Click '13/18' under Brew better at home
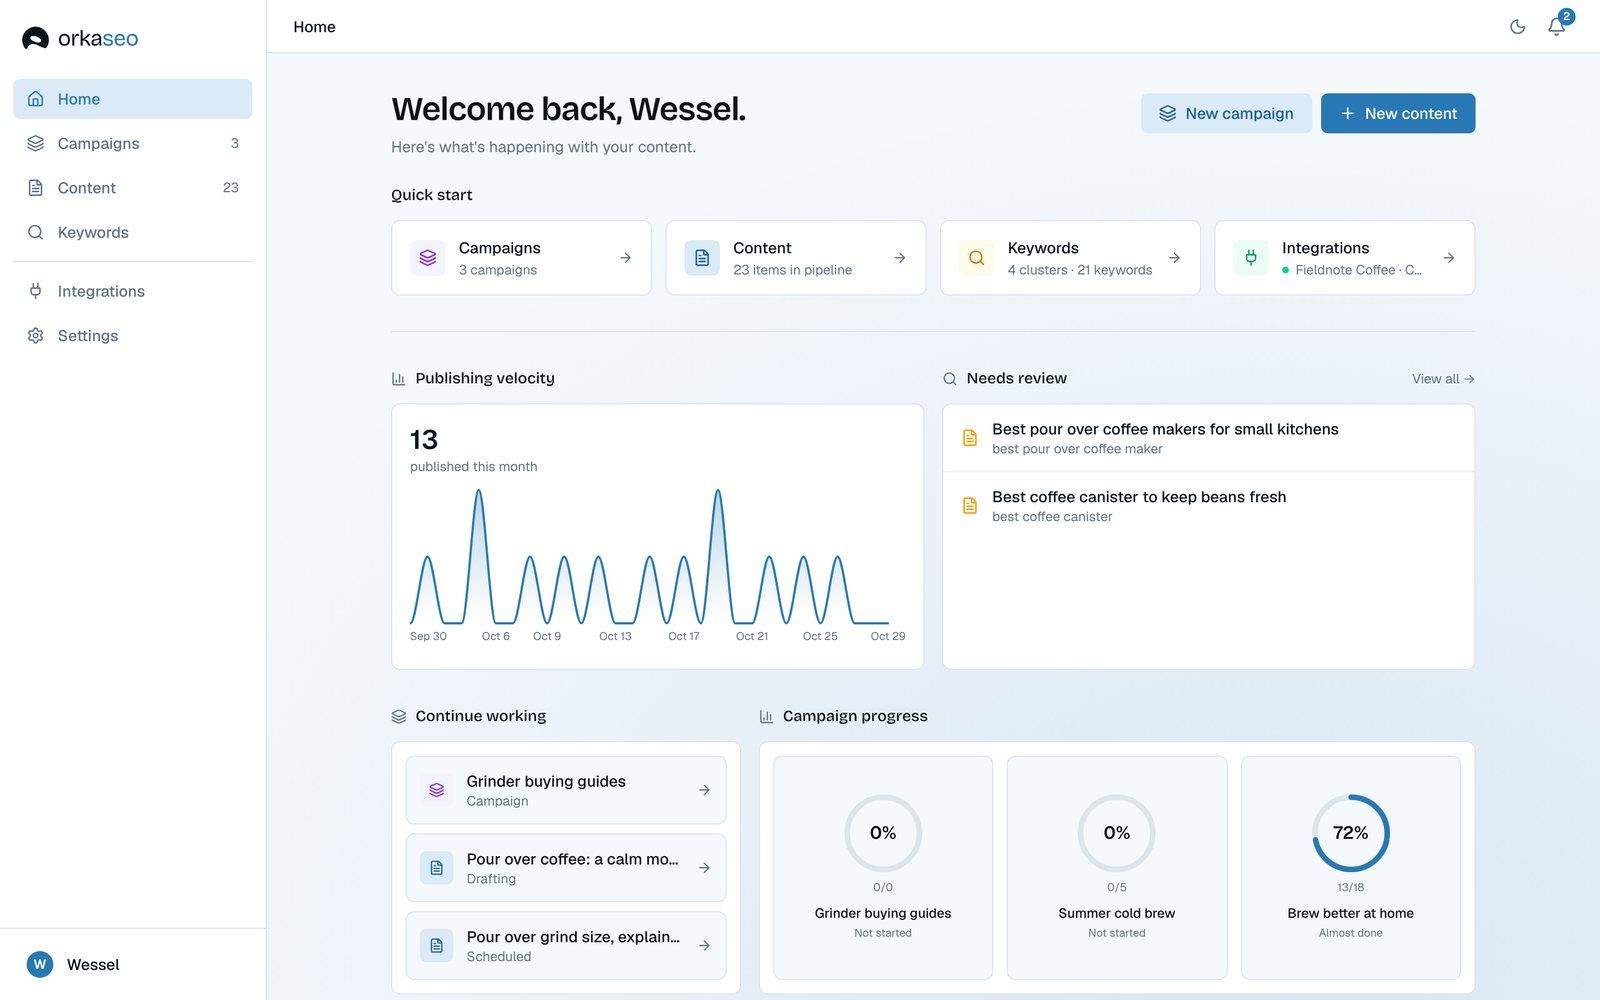Viewport: 1600px width, 1000px height. click(x=1351, y=887)
